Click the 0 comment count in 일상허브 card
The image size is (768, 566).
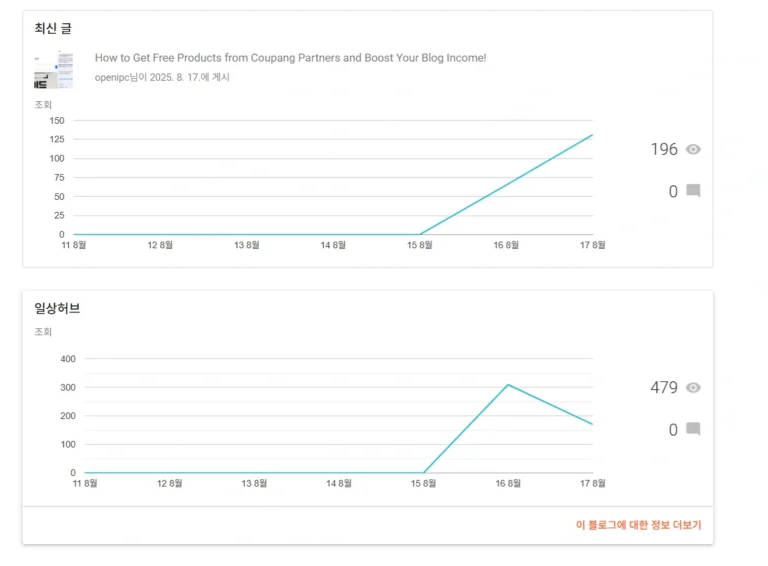(673, 430)
